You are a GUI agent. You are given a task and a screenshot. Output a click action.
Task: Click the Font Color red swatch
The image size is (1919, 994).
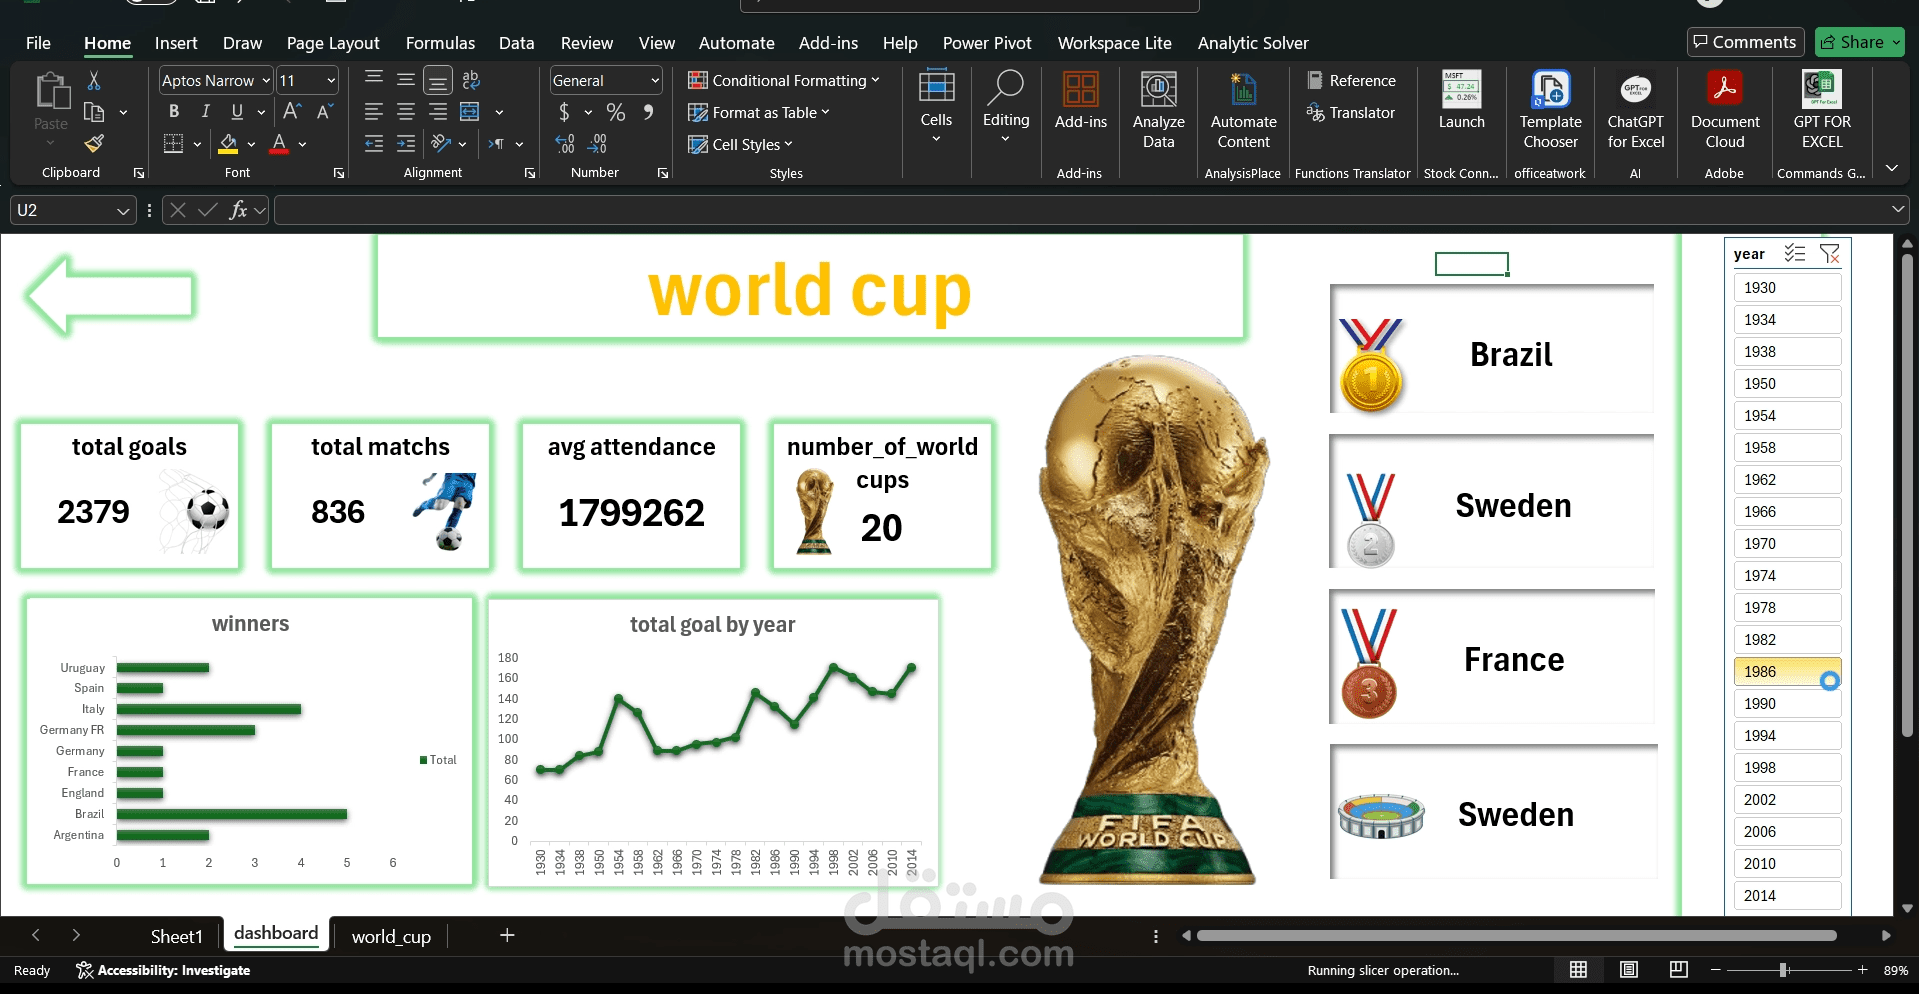(x=280, y=144)
